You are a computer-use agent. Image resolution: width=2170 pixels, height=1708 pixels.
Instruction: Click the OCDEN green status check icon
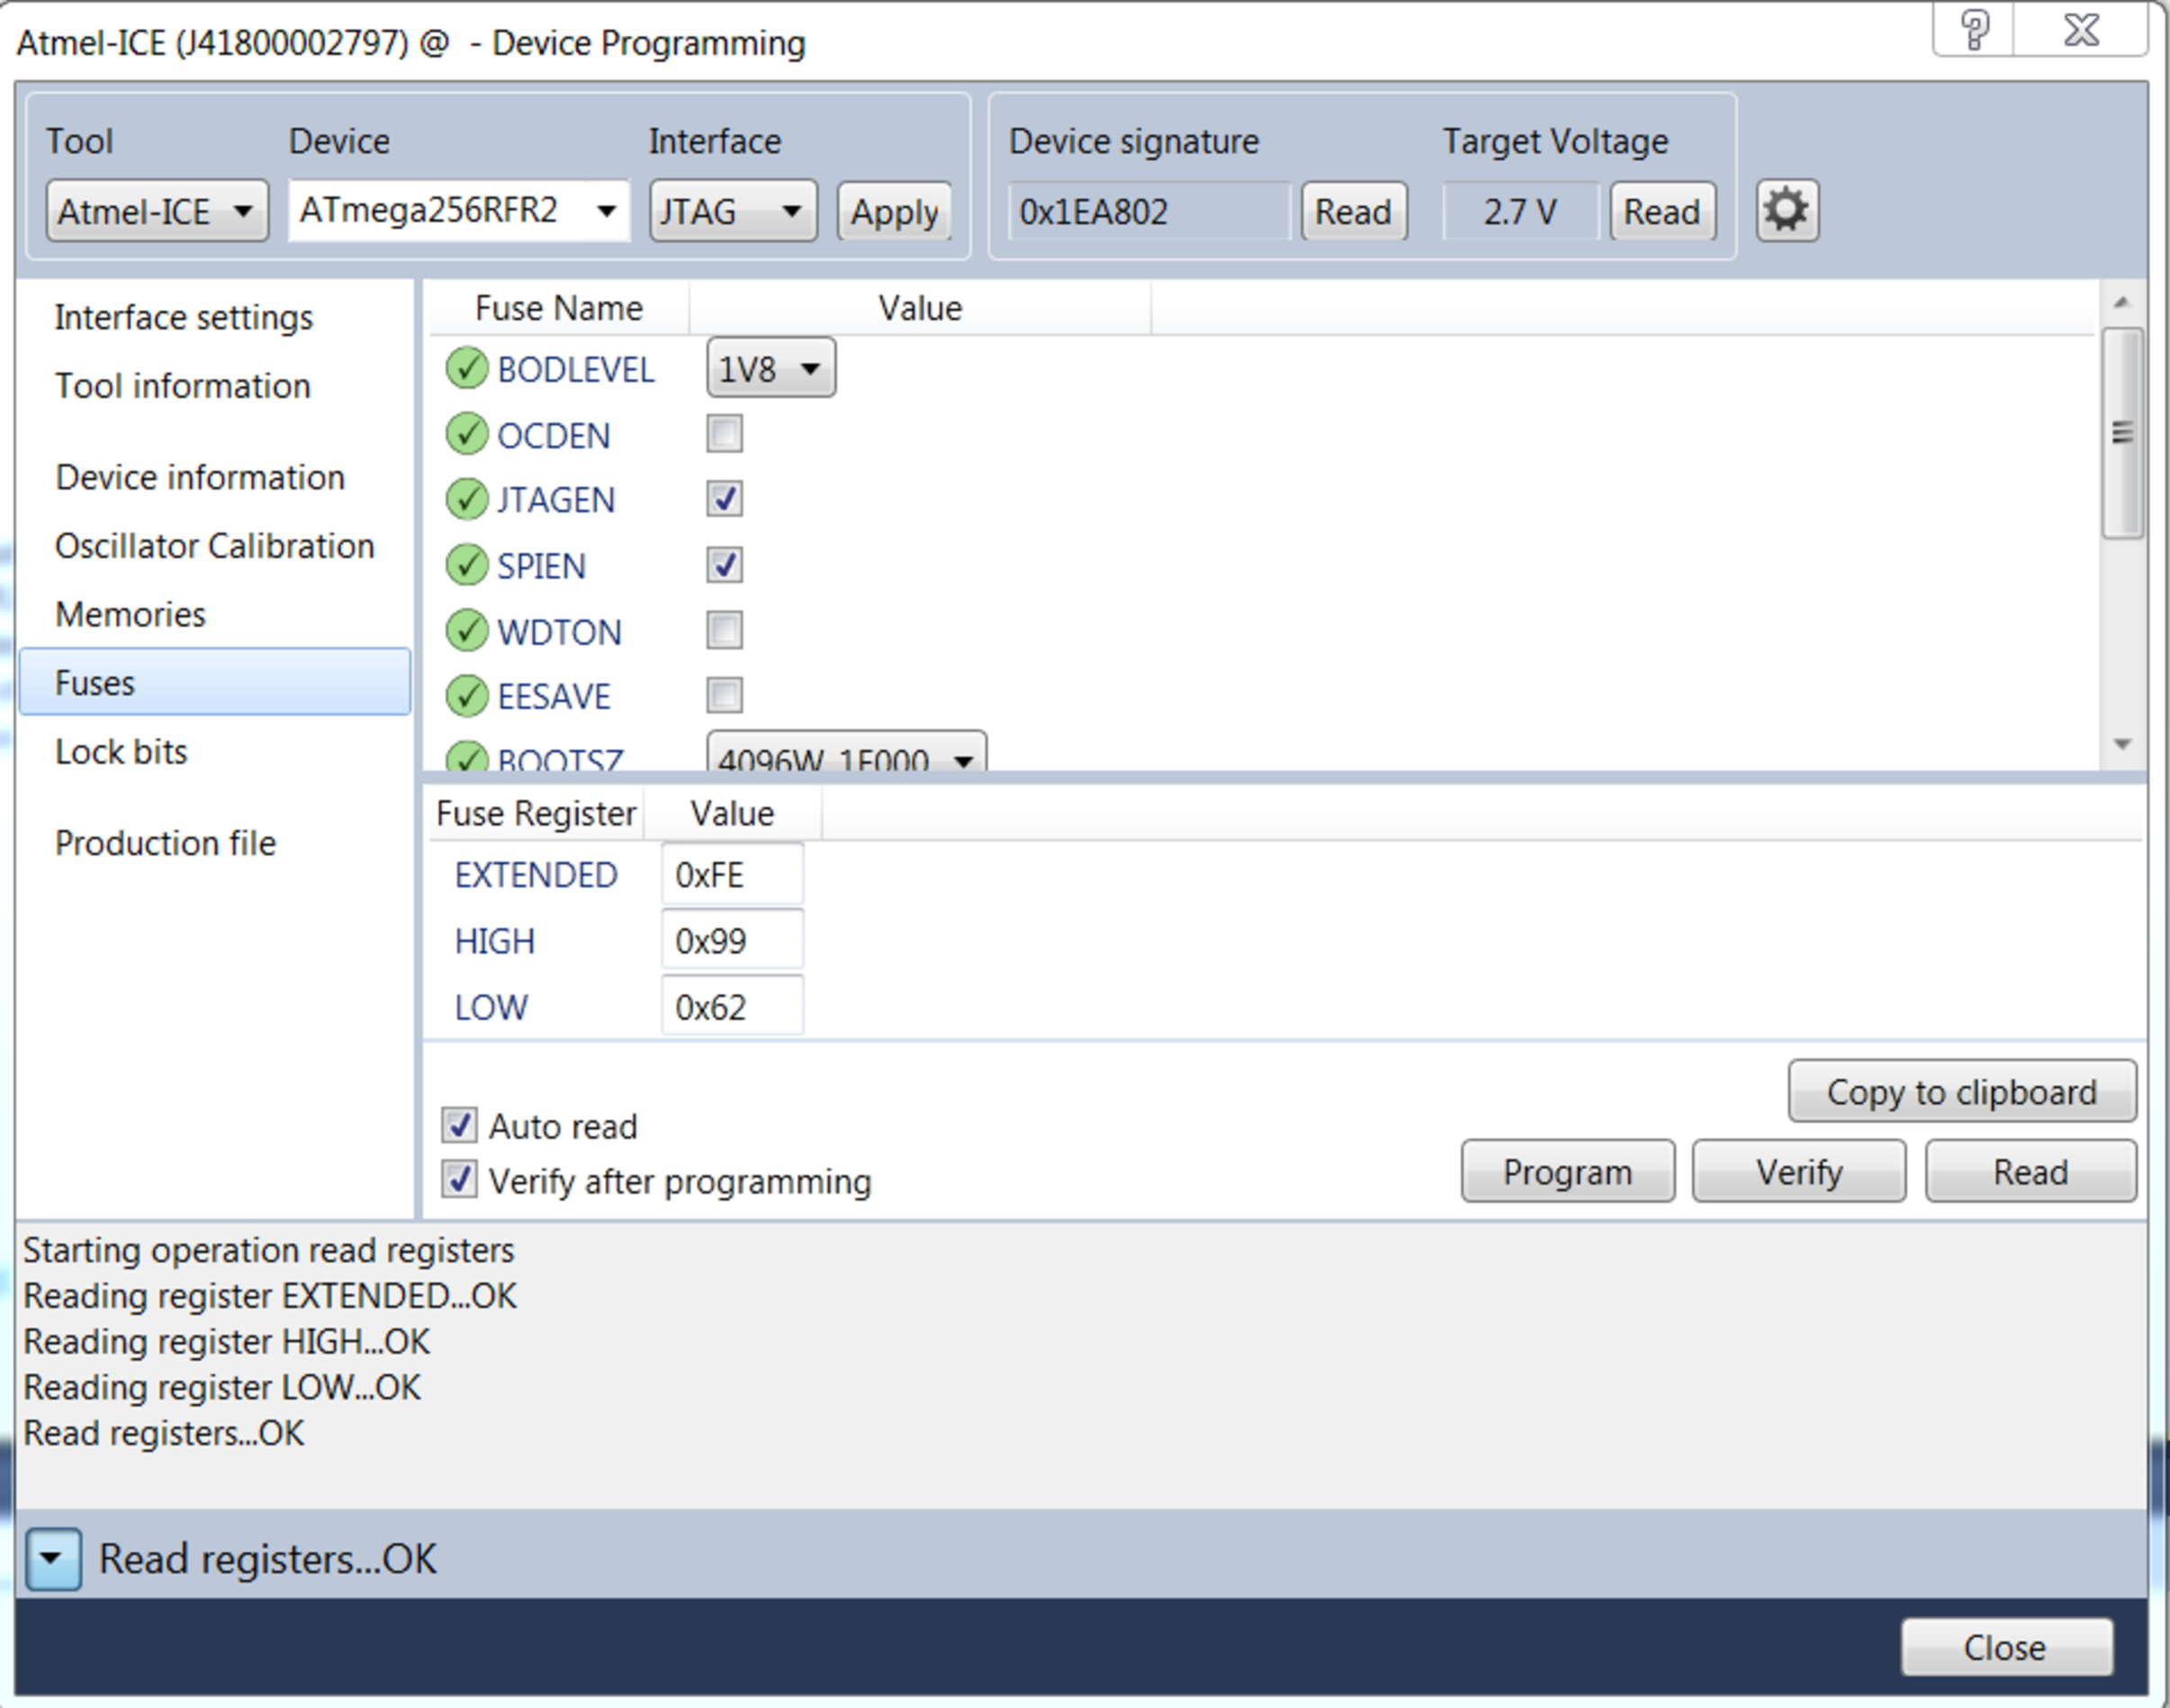pyautogui.click(x=466, y=435)
